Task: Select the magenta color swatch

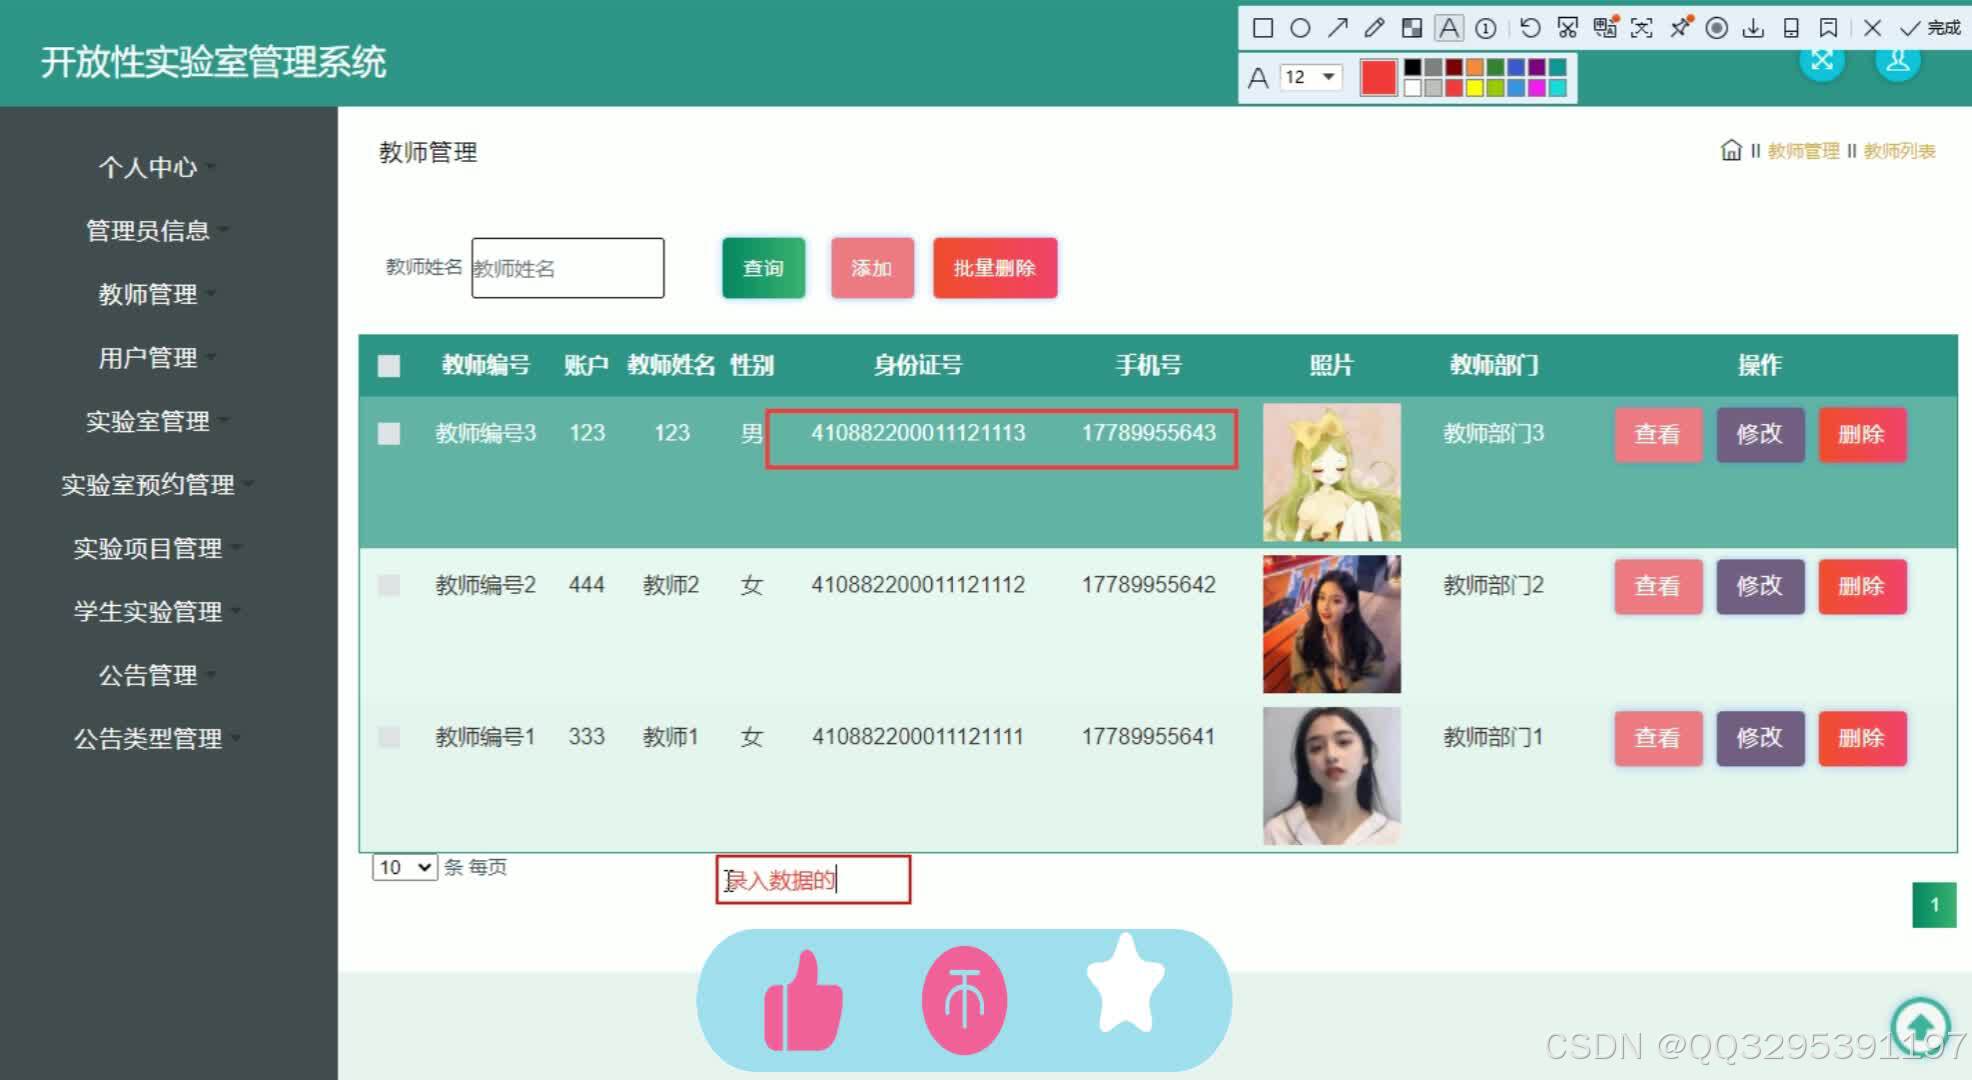Action: pos(1537,88)
